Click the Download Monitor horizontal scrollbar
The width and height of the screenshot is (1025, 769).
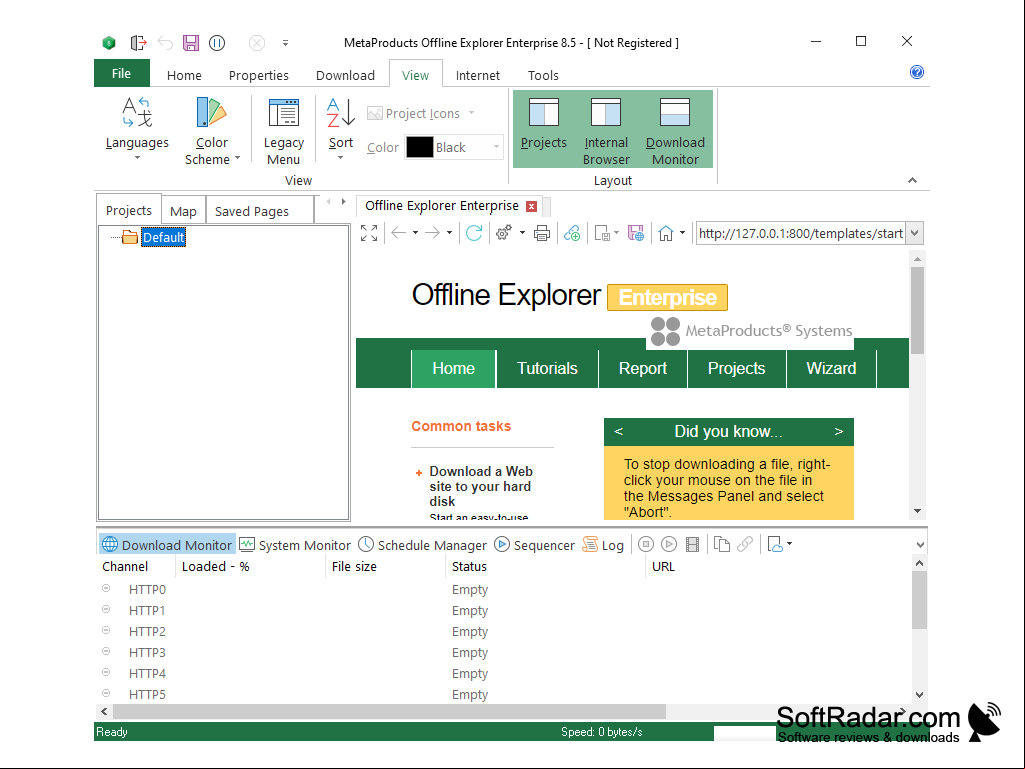click(x=389, y=711)
